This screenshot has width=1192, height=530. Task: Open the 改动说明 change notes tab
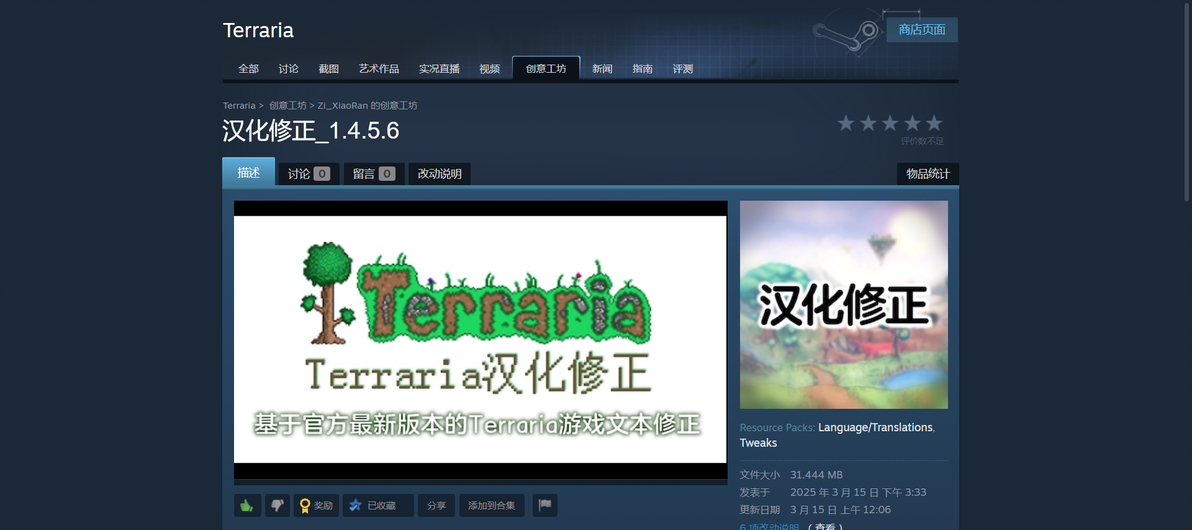439,174
